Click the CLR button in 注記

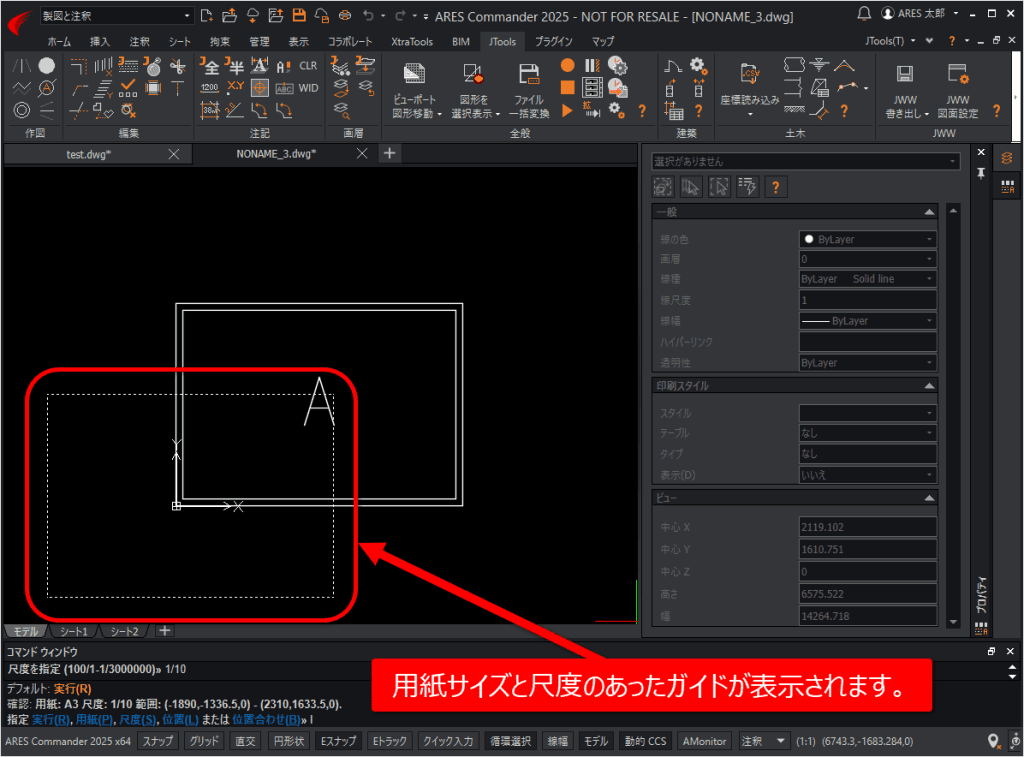pos(308,66)
